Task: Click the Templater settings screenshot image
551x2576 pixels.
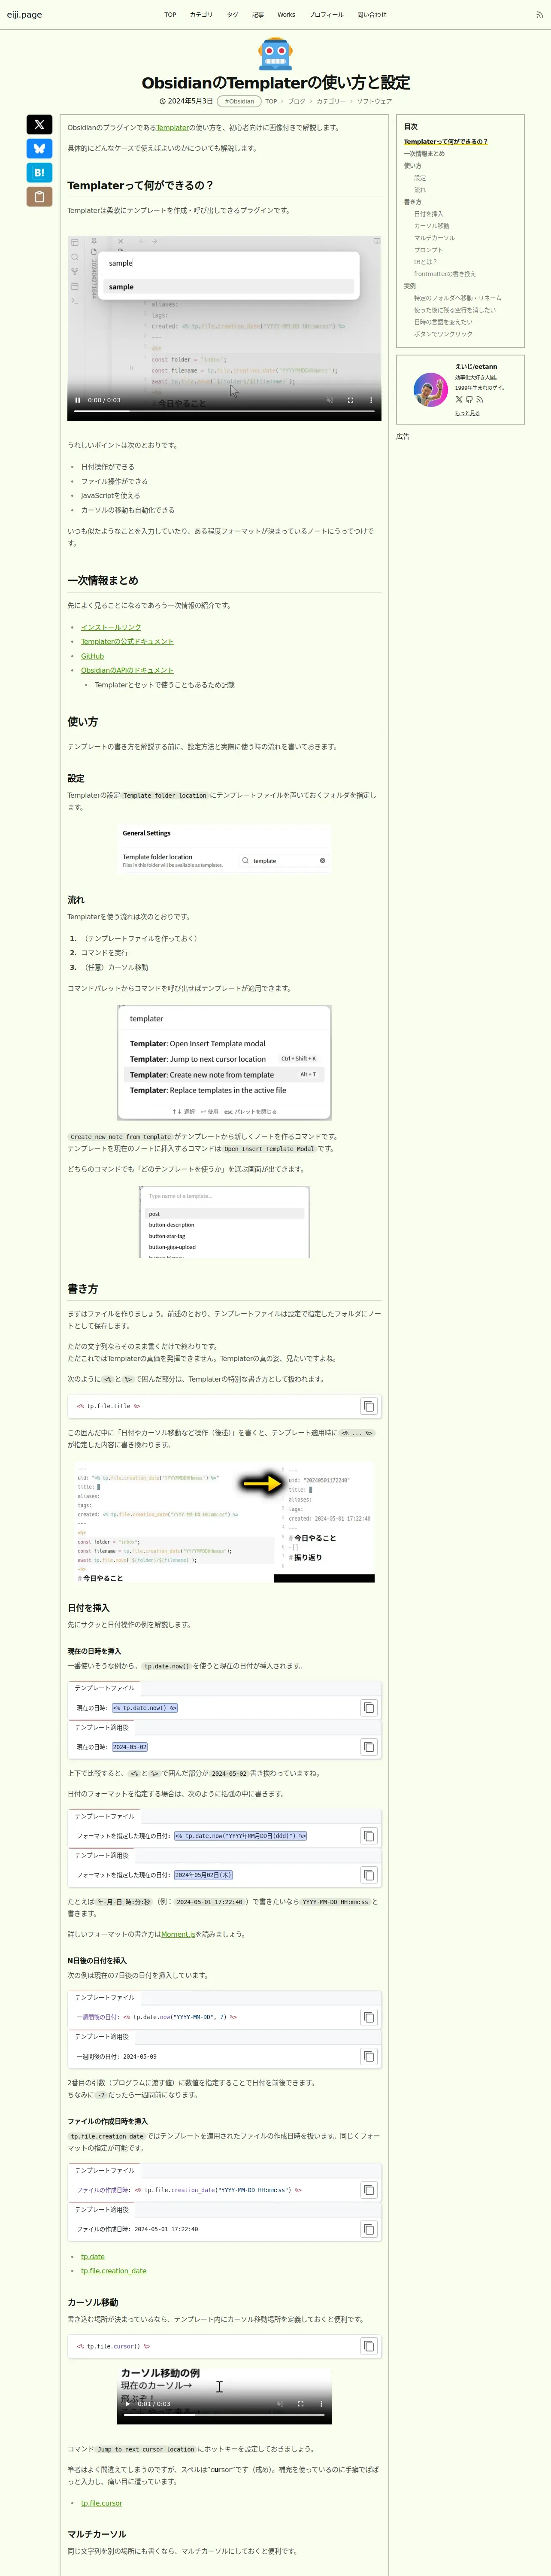Action: click(x=224, y=849)
